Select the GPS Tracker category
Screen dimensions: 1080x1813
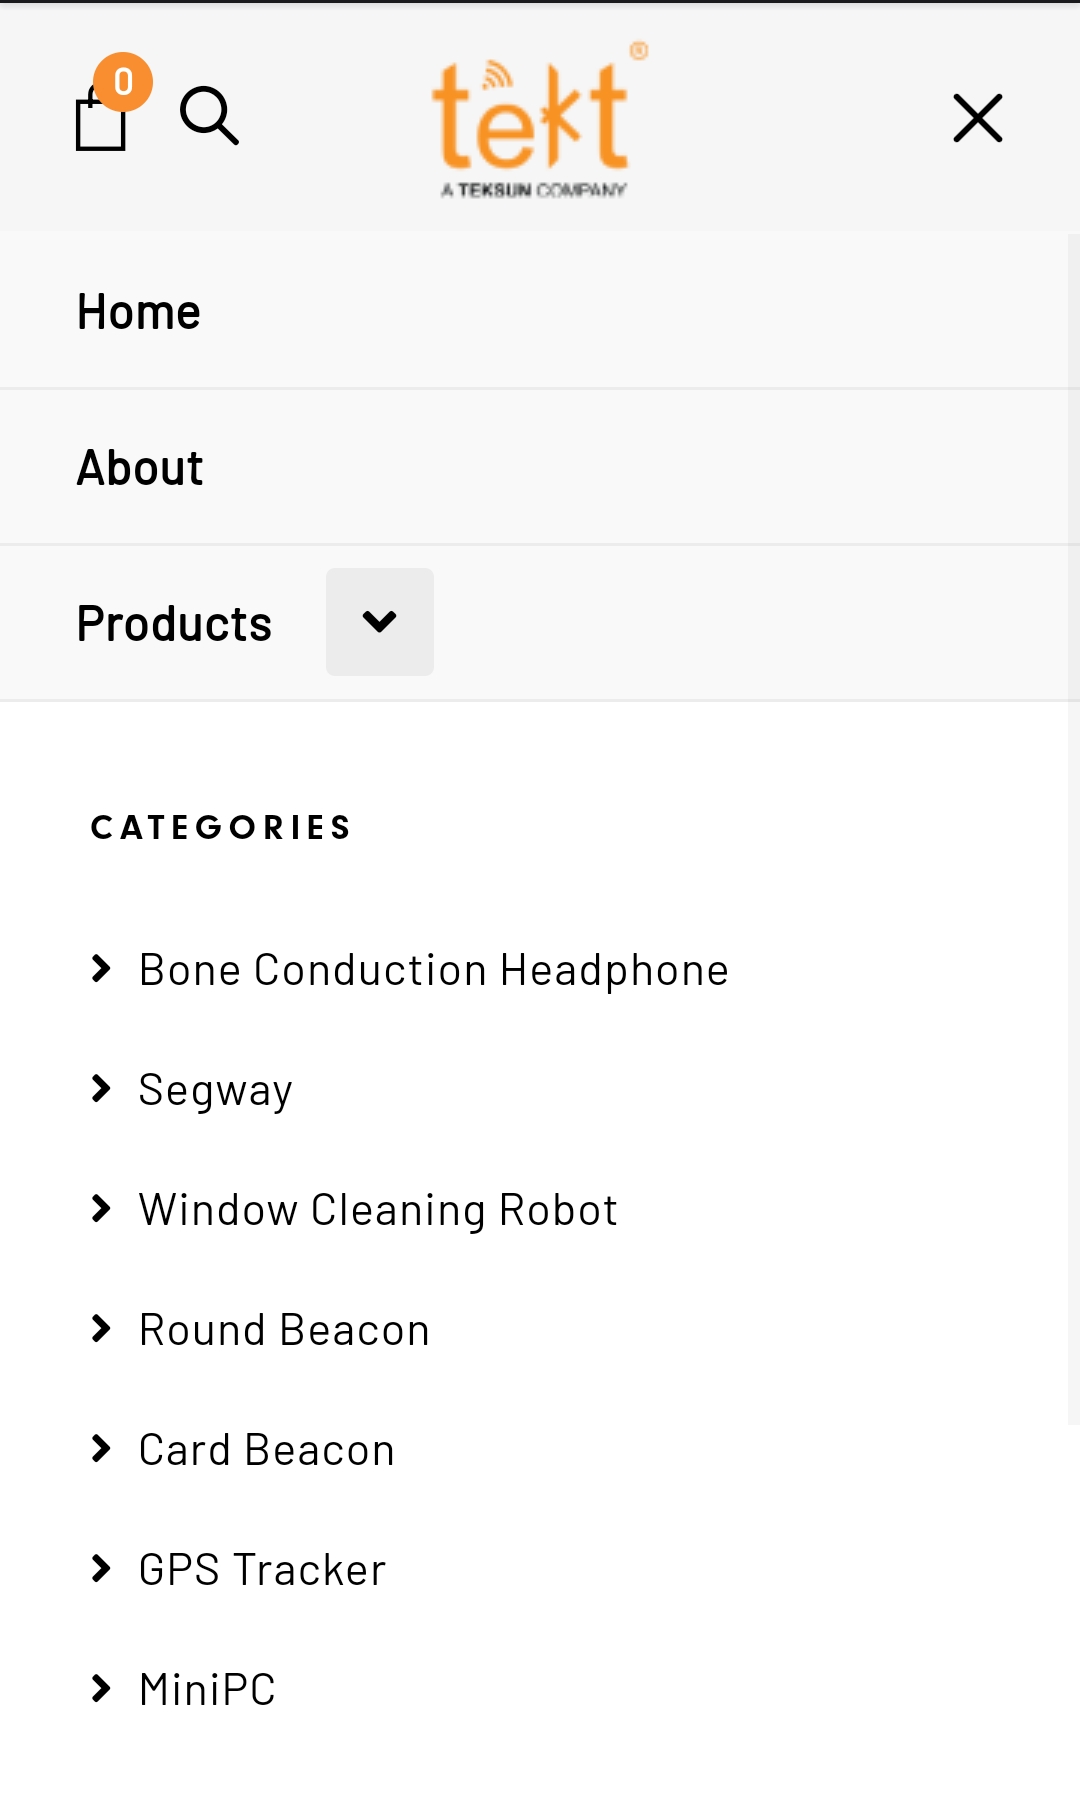[x=262, y=1570]
